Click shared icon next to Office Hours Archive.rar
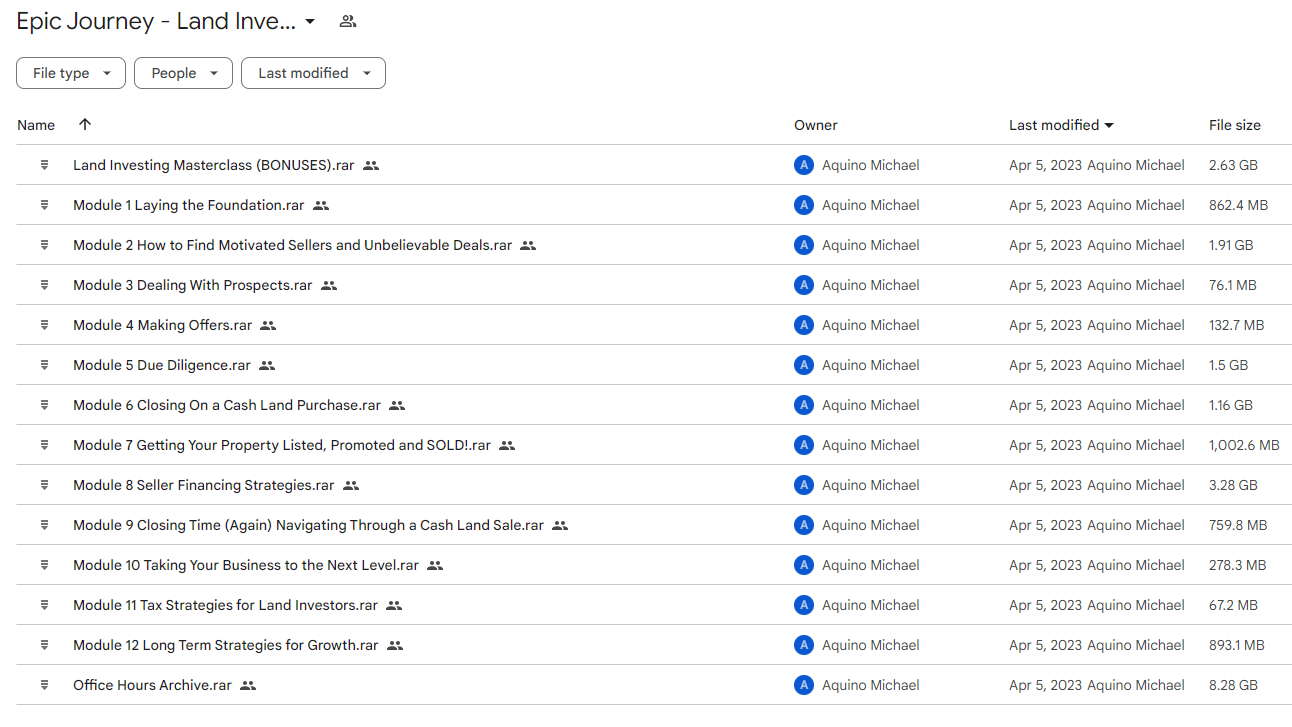The image size is (1292, 727). tap(248, 685)
